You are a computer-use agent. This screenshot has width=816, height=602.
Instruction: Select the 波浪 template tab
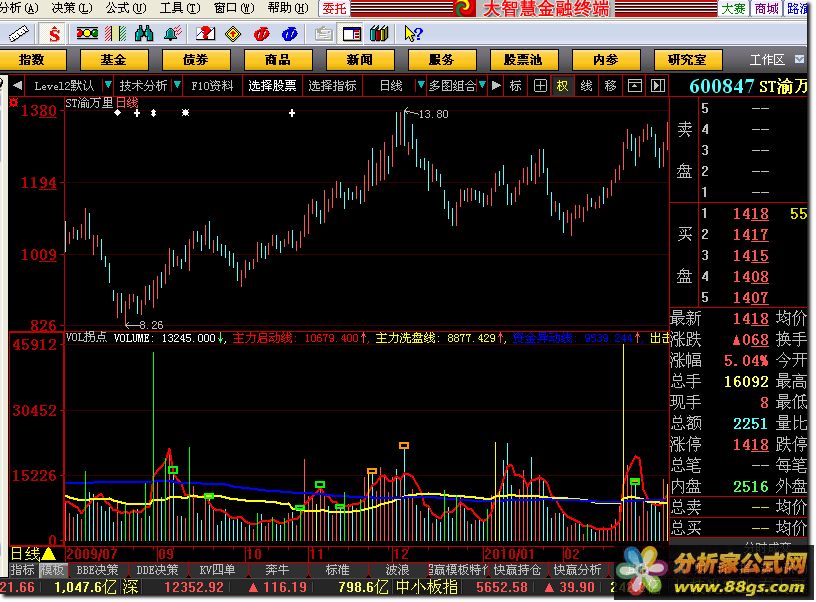click(x=397, y=570)
